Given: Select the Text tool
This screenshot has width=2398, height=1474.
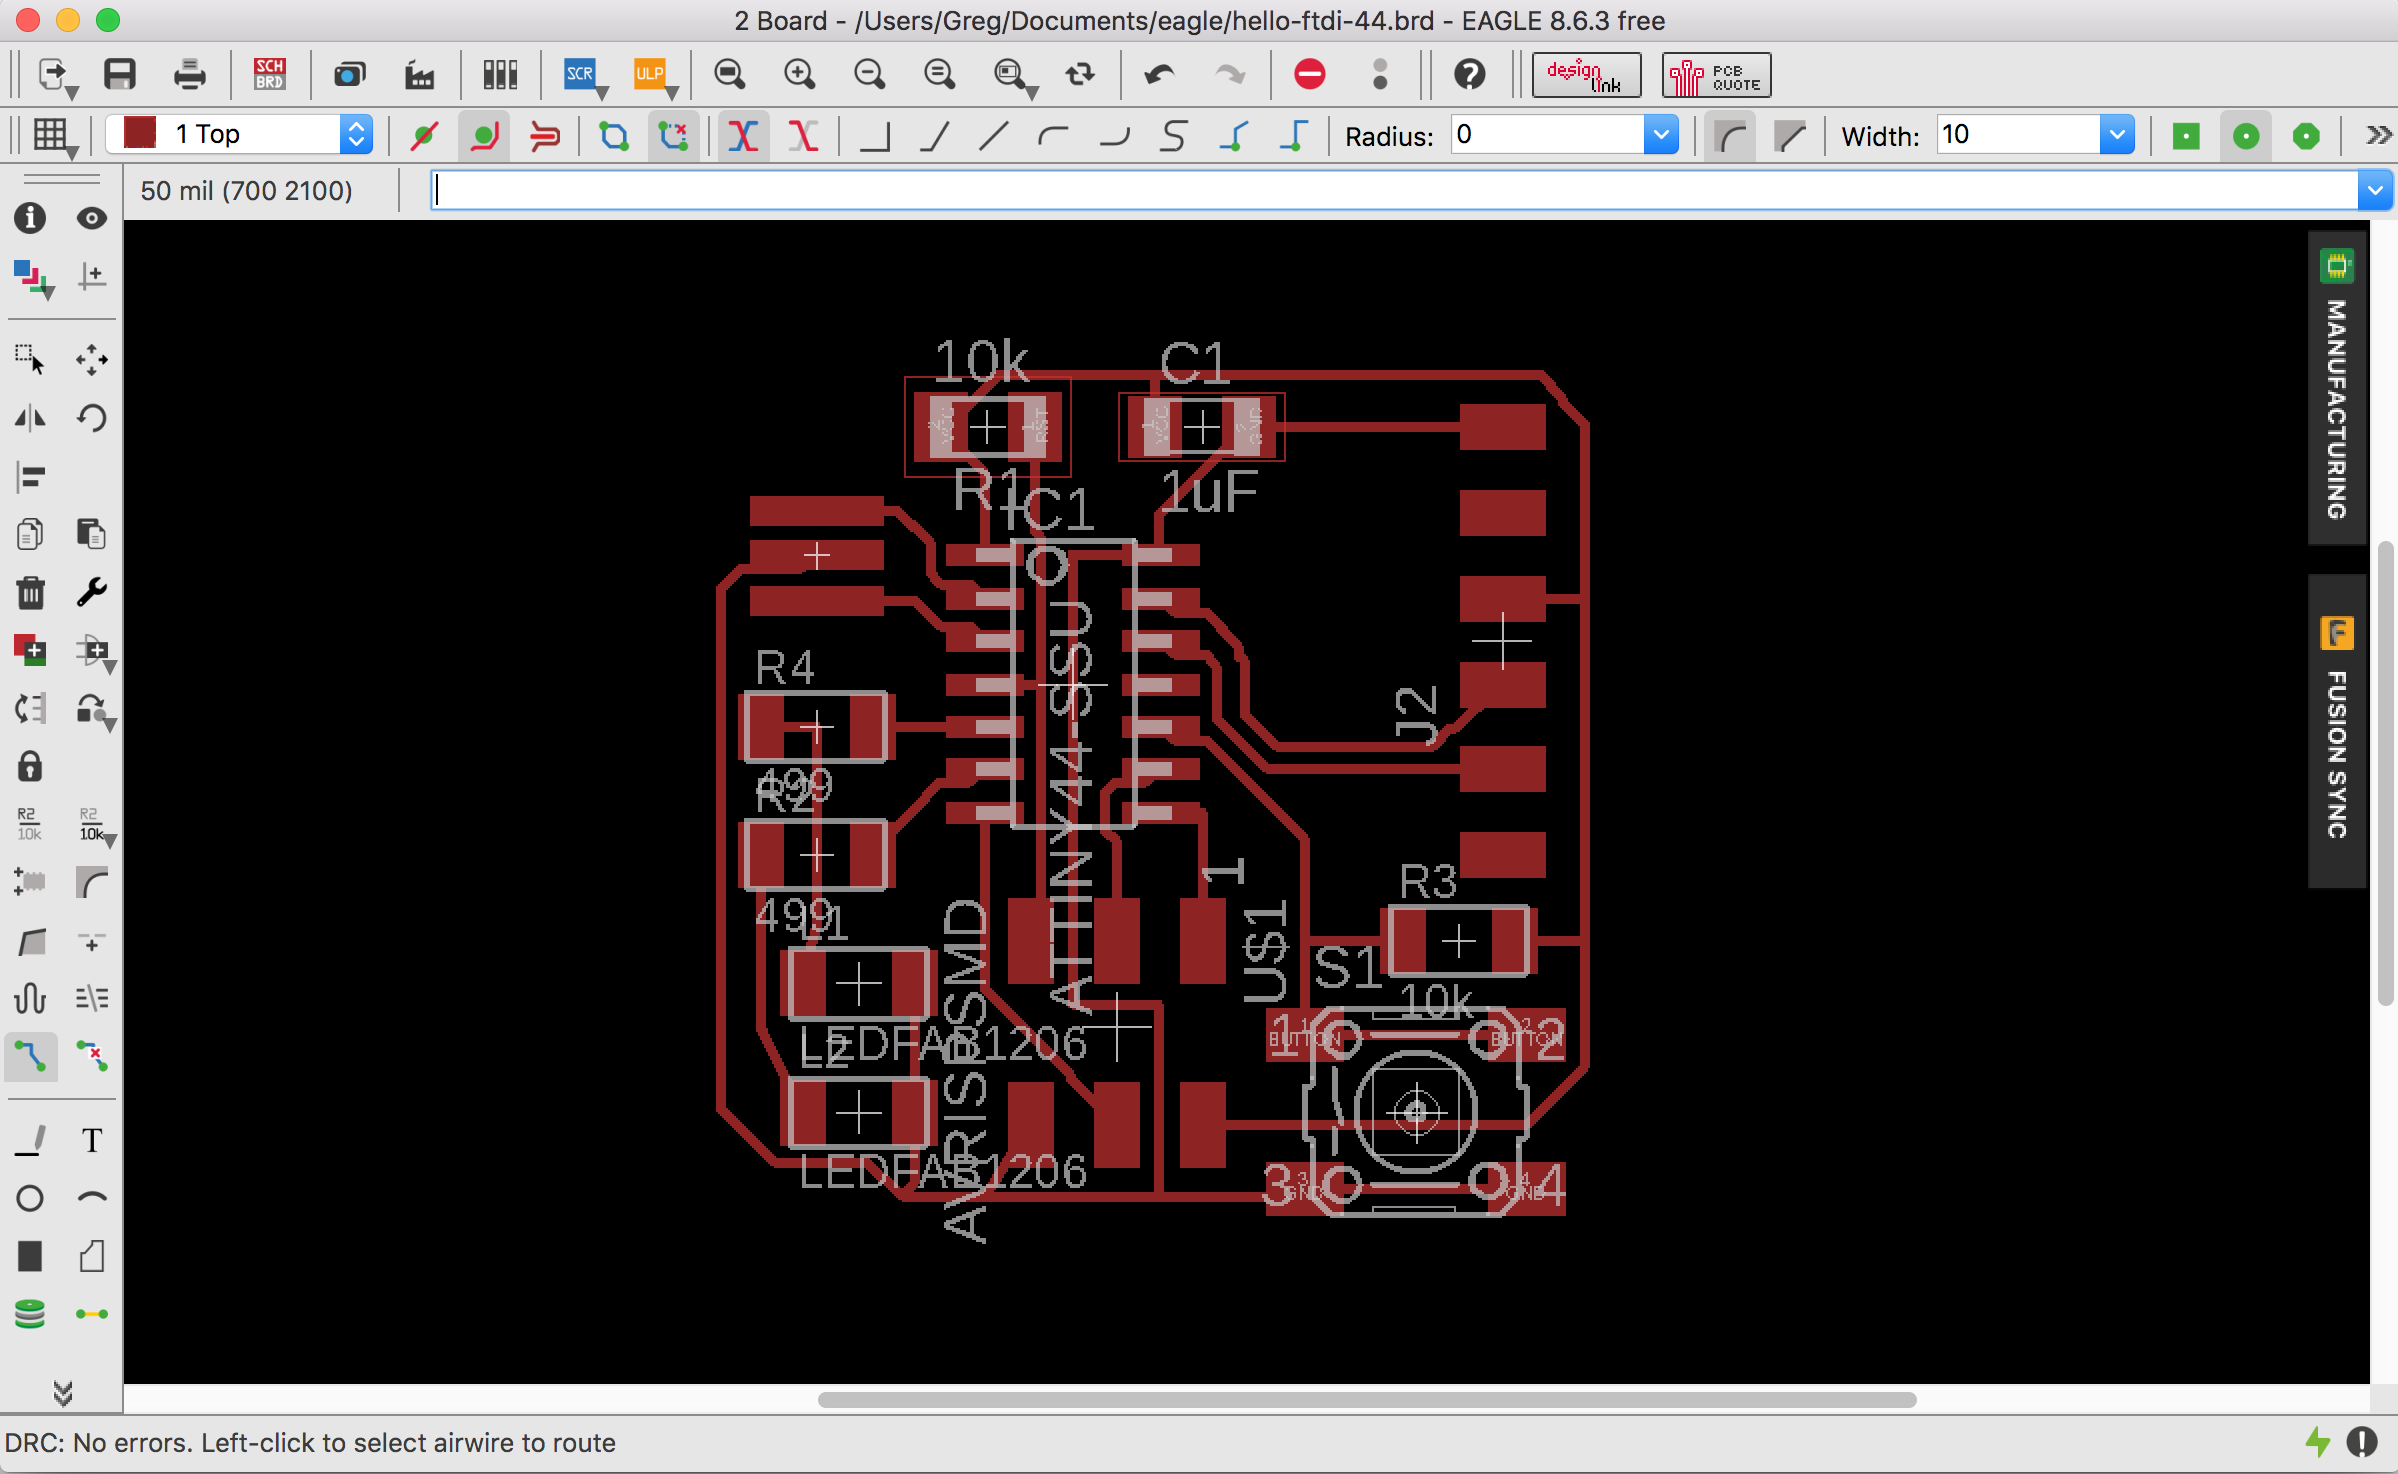Looking at the screenshot, I should click(x=92, y=1140).
